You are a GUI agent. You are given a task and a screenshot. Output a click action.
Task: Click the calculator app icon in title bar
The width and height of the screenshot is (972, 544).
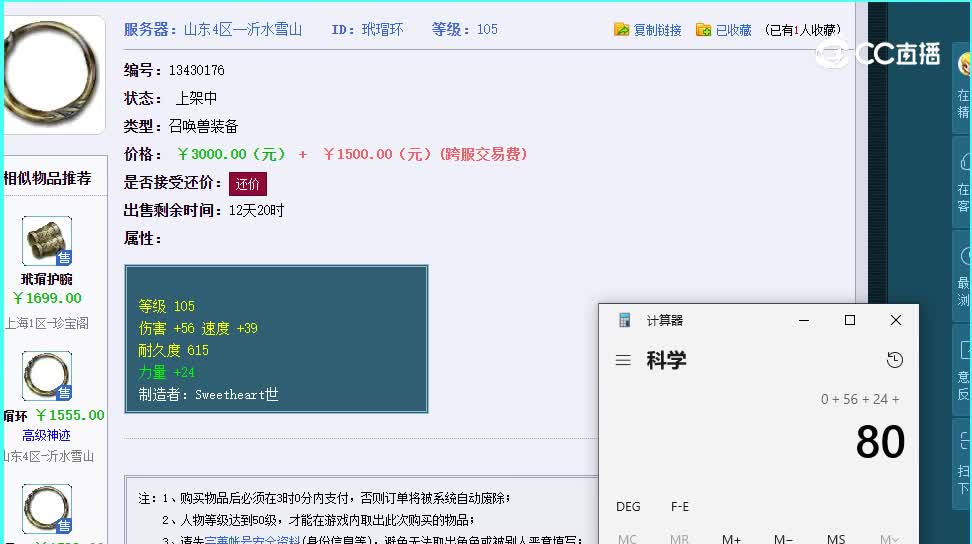[x=625, y=320]
